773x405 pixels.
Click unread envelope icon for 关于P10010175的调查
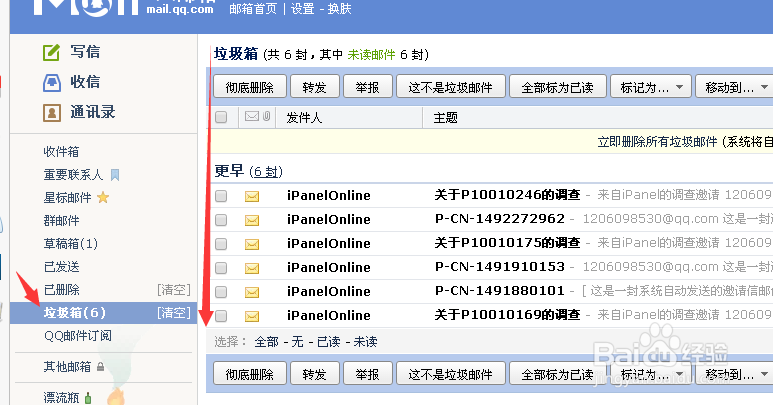click(x=252, y=244)
